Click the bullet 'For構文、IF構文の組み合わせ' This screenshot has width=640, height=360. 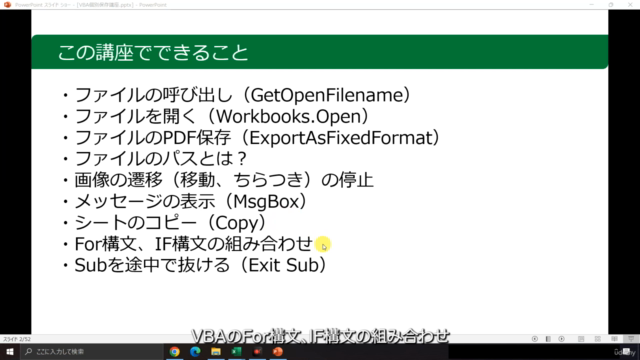click(187, 244)
